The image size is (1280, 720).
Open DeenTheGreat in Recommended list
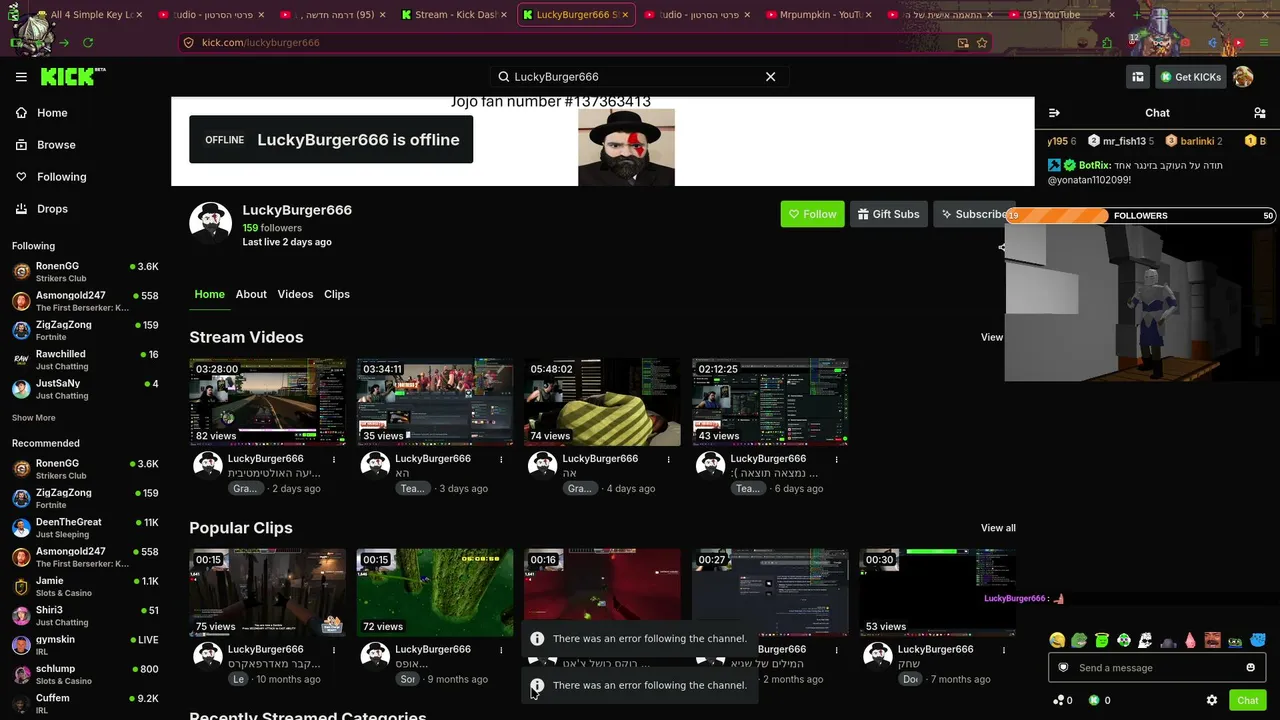pos(85,527)
